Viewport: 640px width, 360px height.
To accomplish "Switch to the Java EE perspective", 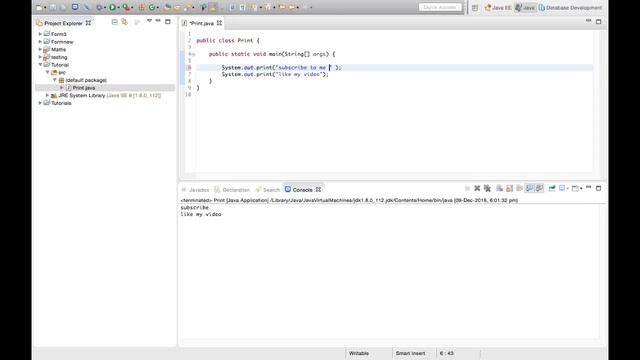I will click(498, 8).
